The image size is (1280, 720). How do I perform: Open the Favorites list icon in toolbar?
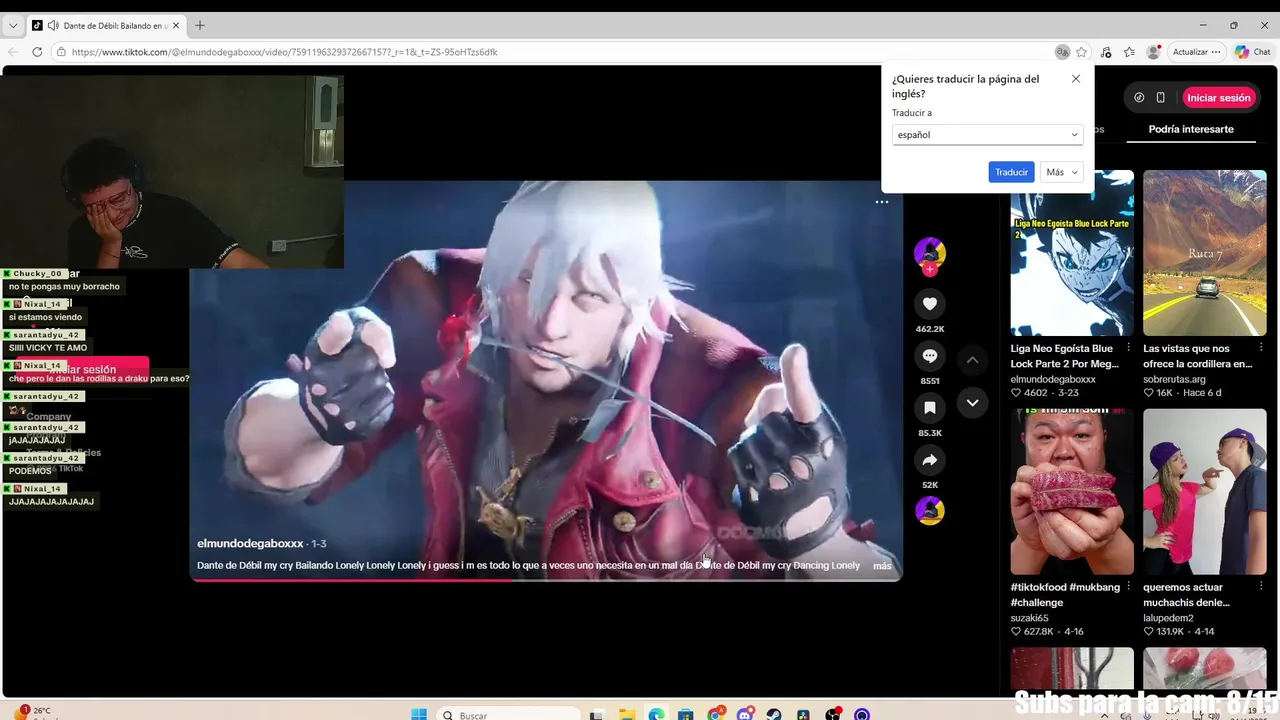(1129, 52)
